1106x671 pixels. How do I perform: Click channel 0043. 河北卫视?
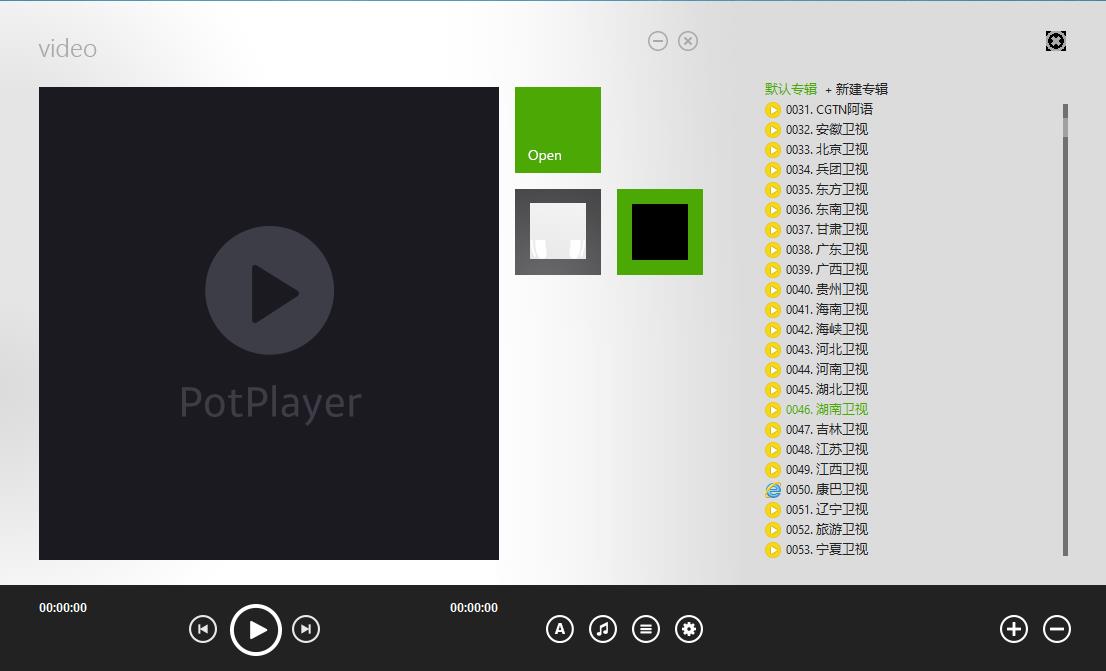point(817,349)
